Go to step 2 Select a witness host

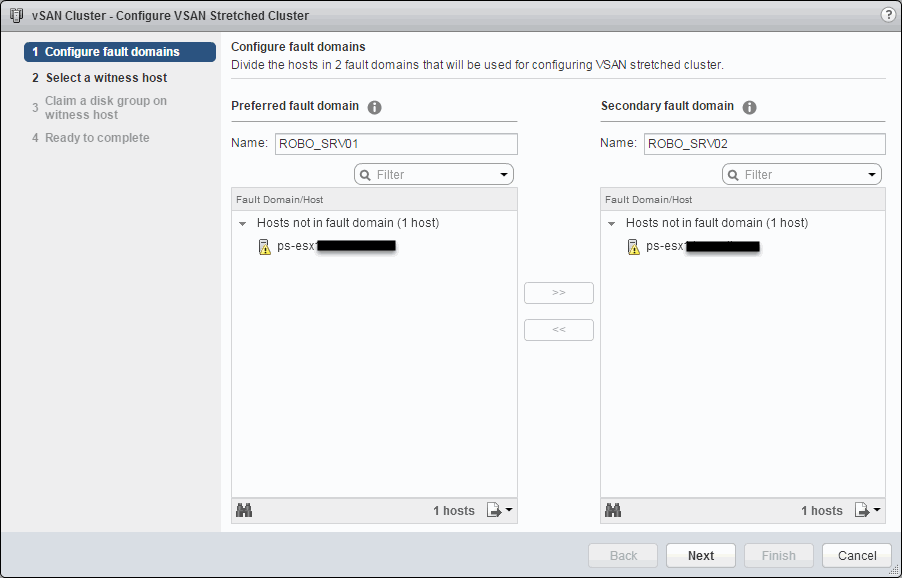point(106,78)
